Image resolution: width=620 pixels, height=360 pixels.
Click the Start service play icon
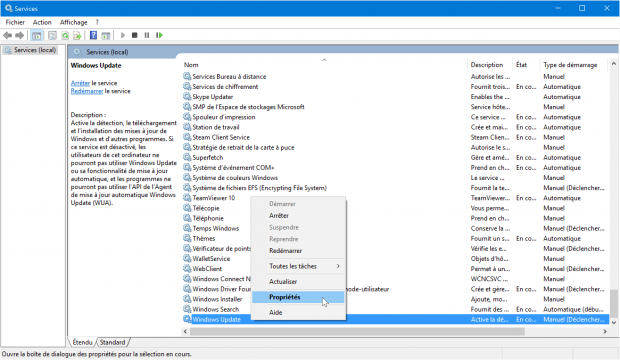click(123, 35)
